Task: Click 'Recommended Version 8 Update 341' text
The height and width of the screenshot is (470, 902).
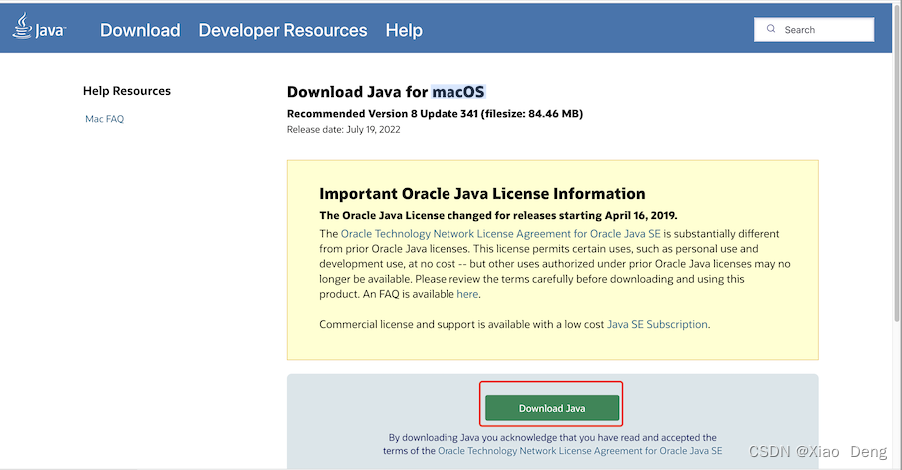Action: [x=382, y=113]
